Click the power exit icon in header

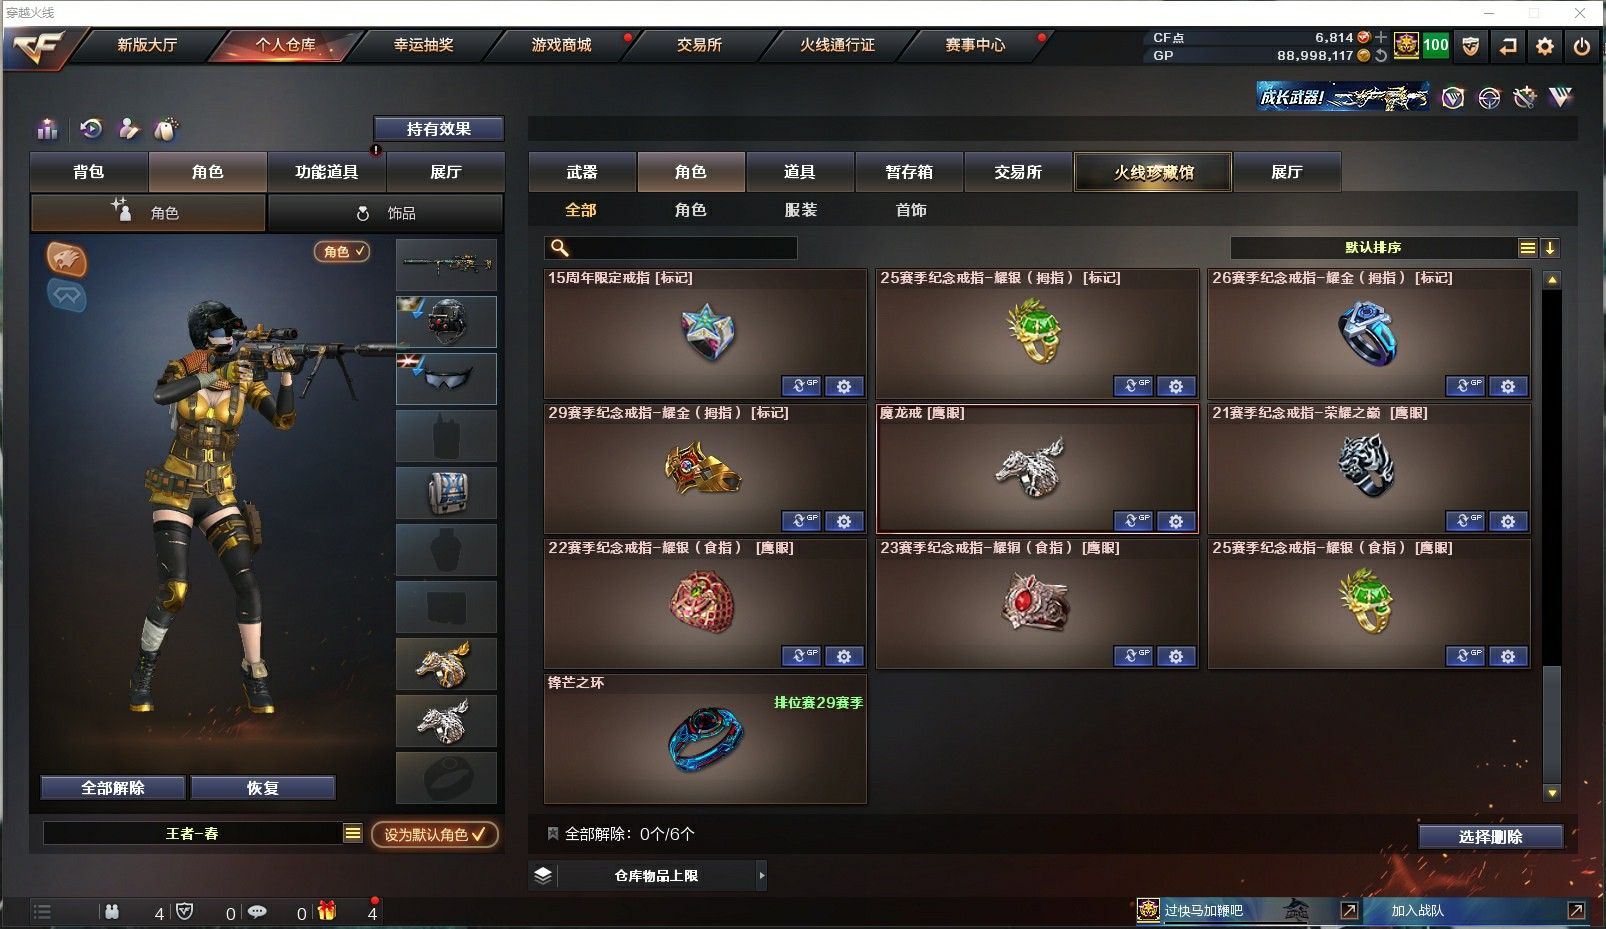tap(1581, 46)
